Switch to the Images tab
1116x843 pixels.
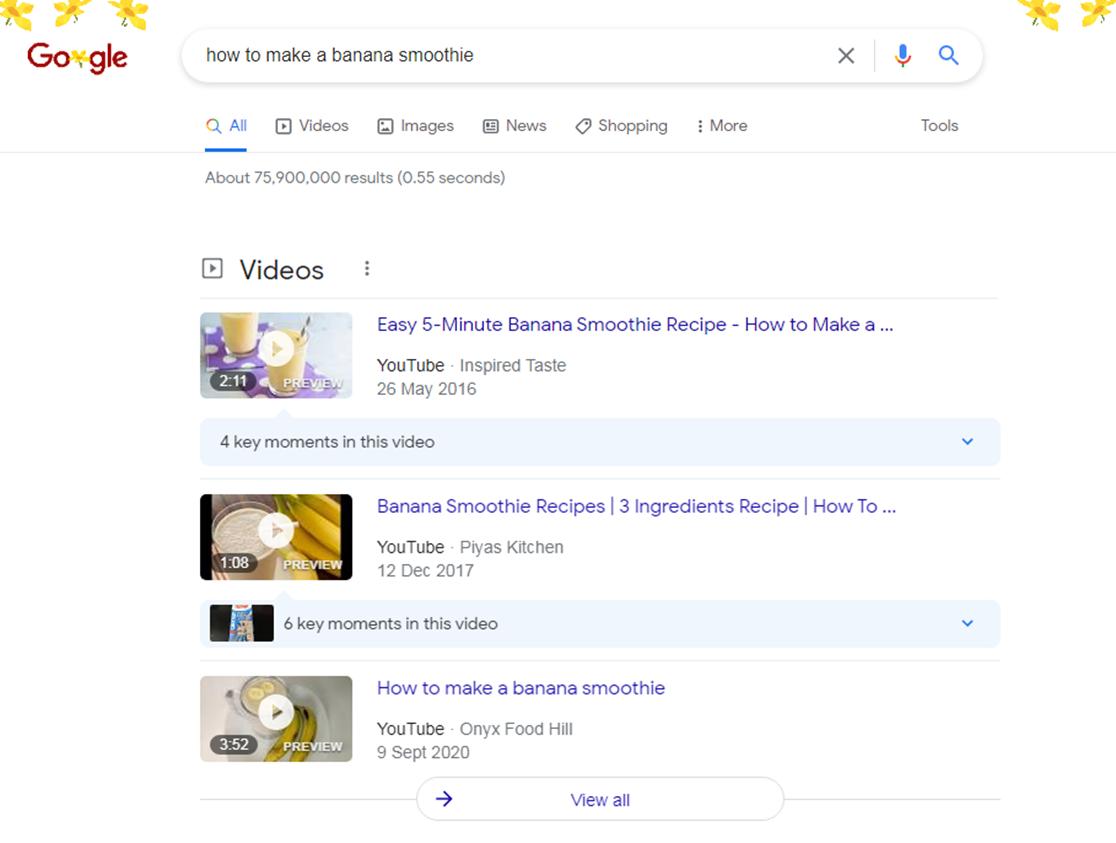coord(415,126)
